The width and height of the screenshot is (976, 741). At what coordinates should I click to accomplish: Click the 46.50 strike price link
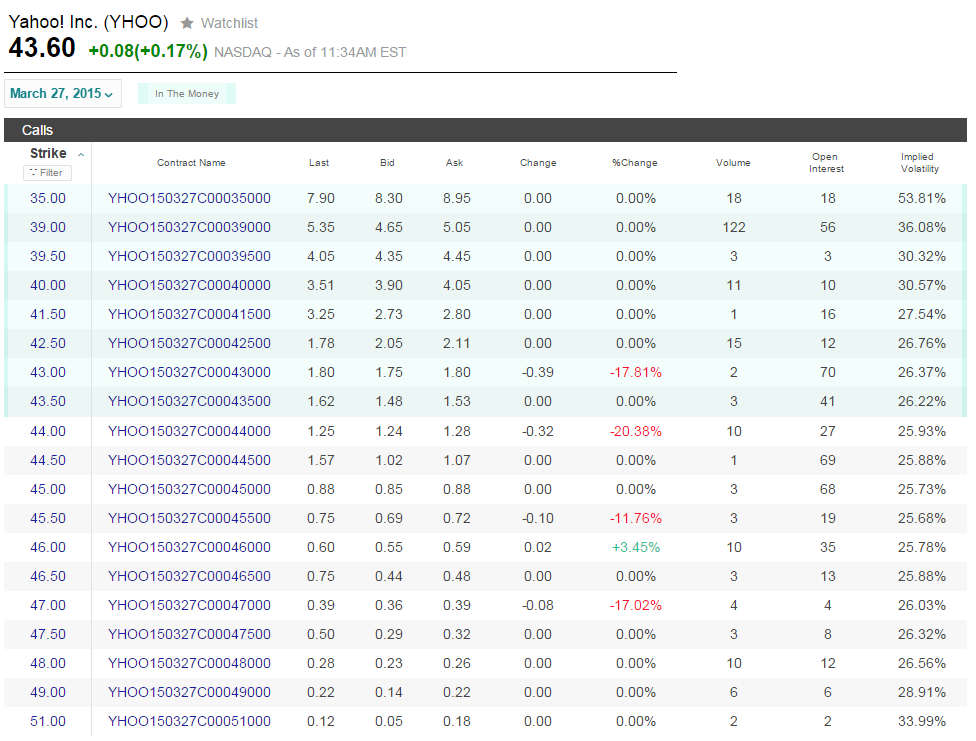coord(48,576)
